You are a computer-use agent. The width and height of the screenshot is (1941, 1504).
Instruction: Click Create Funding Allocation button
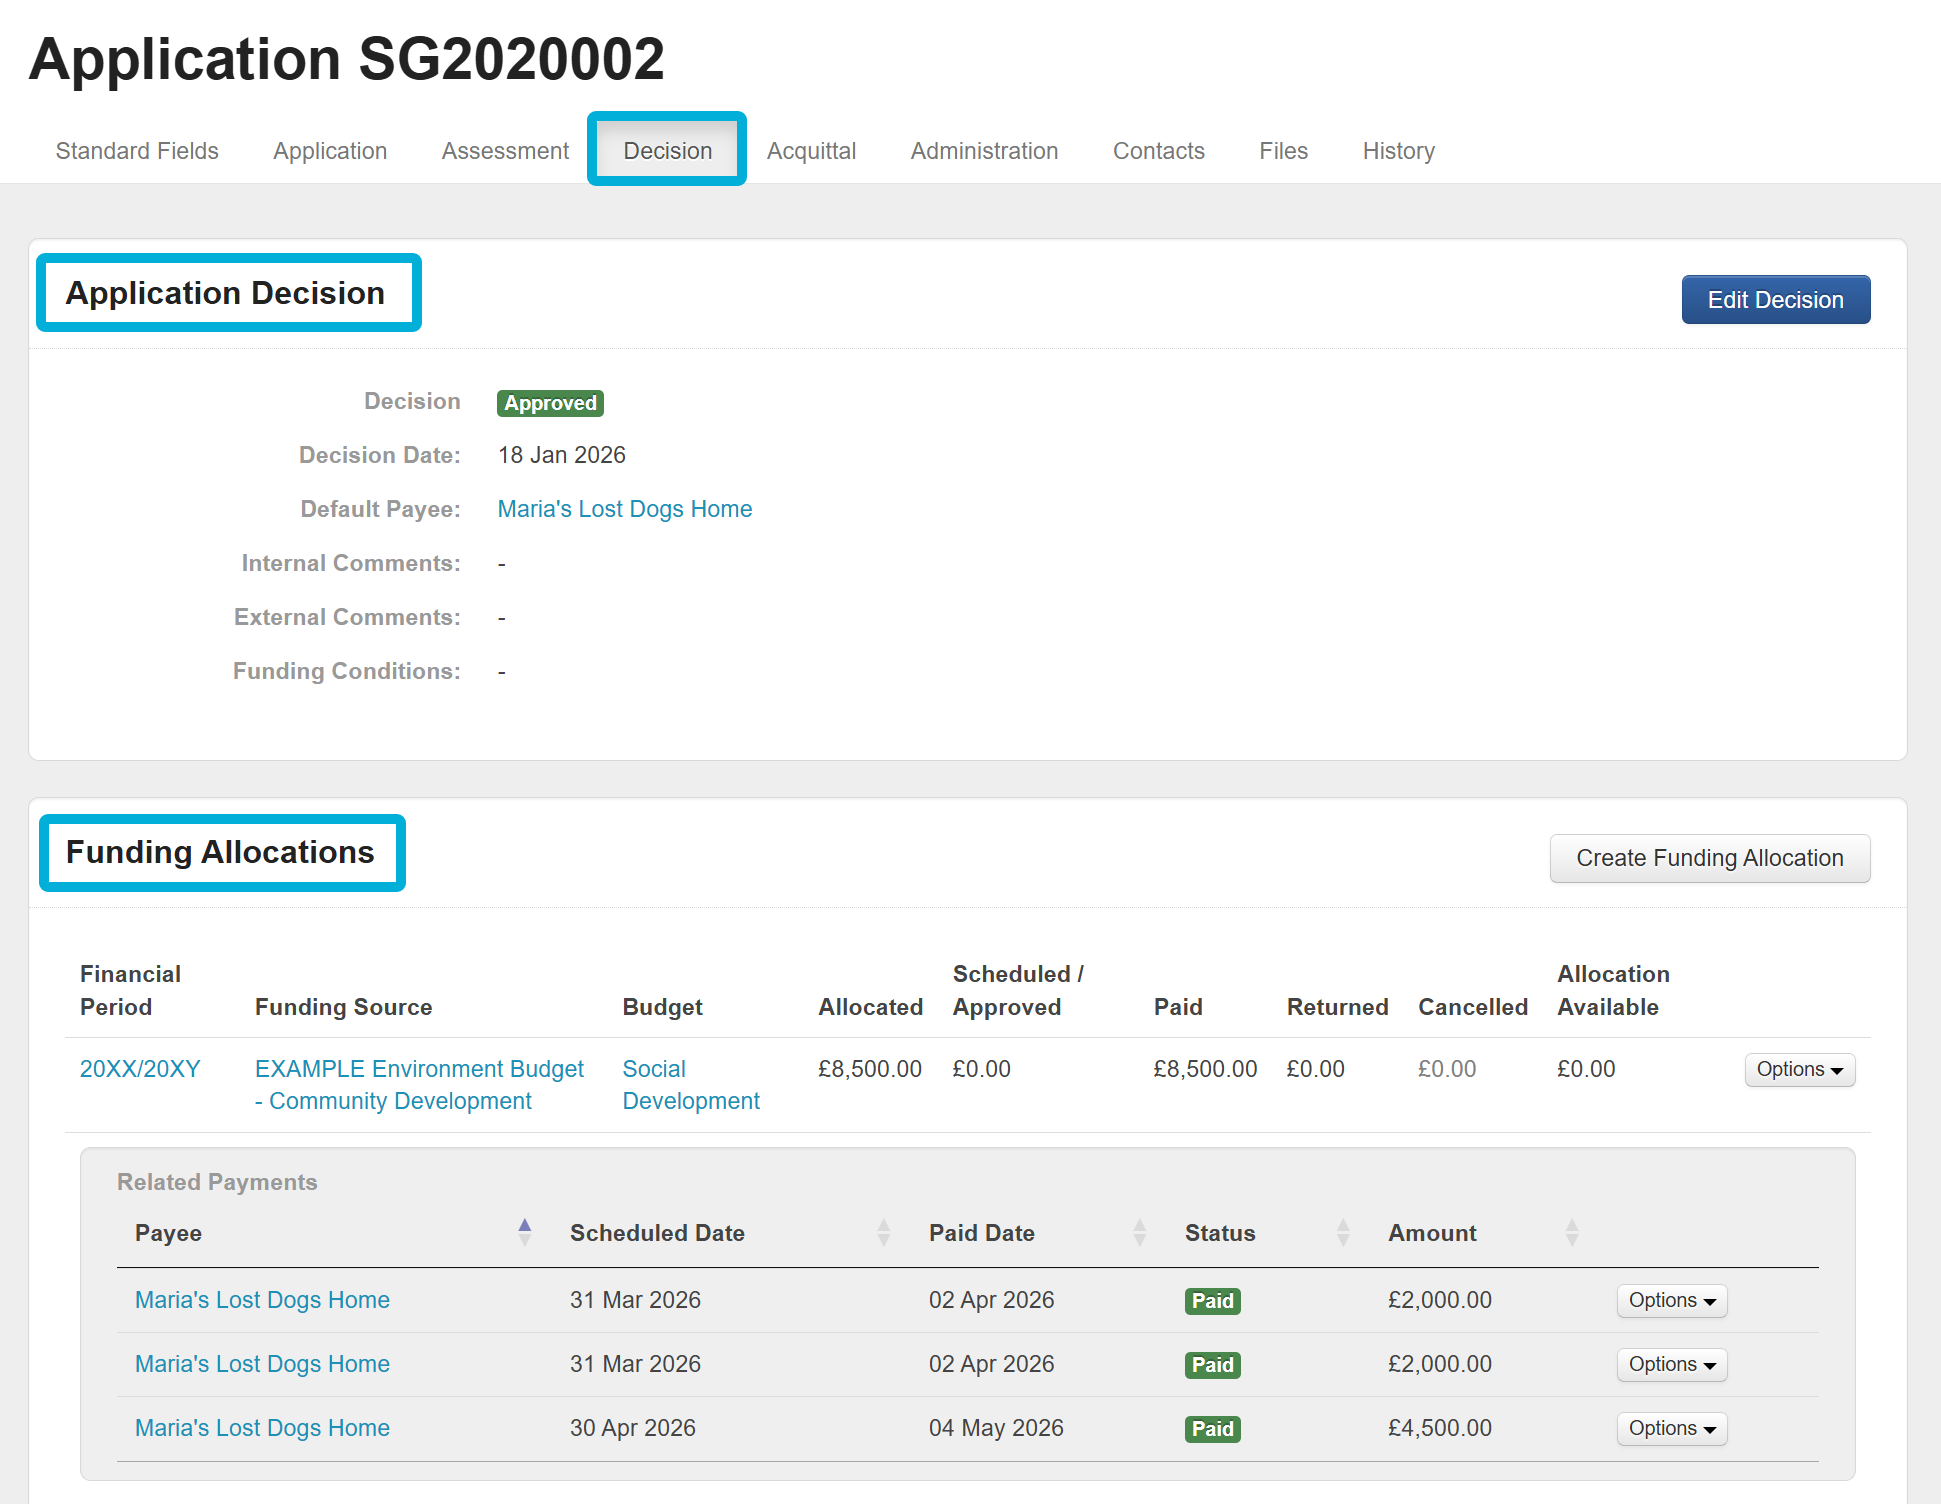[1710, 858]
